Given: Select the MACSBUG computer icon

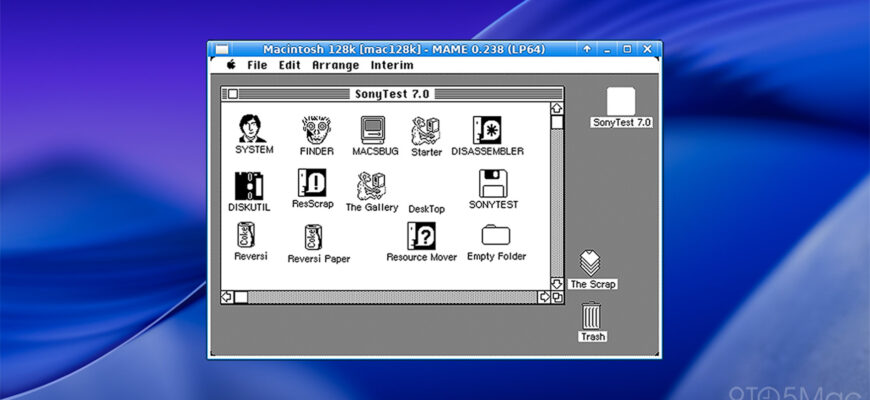Looking at the screenshot, I should (x=372, y=130).
